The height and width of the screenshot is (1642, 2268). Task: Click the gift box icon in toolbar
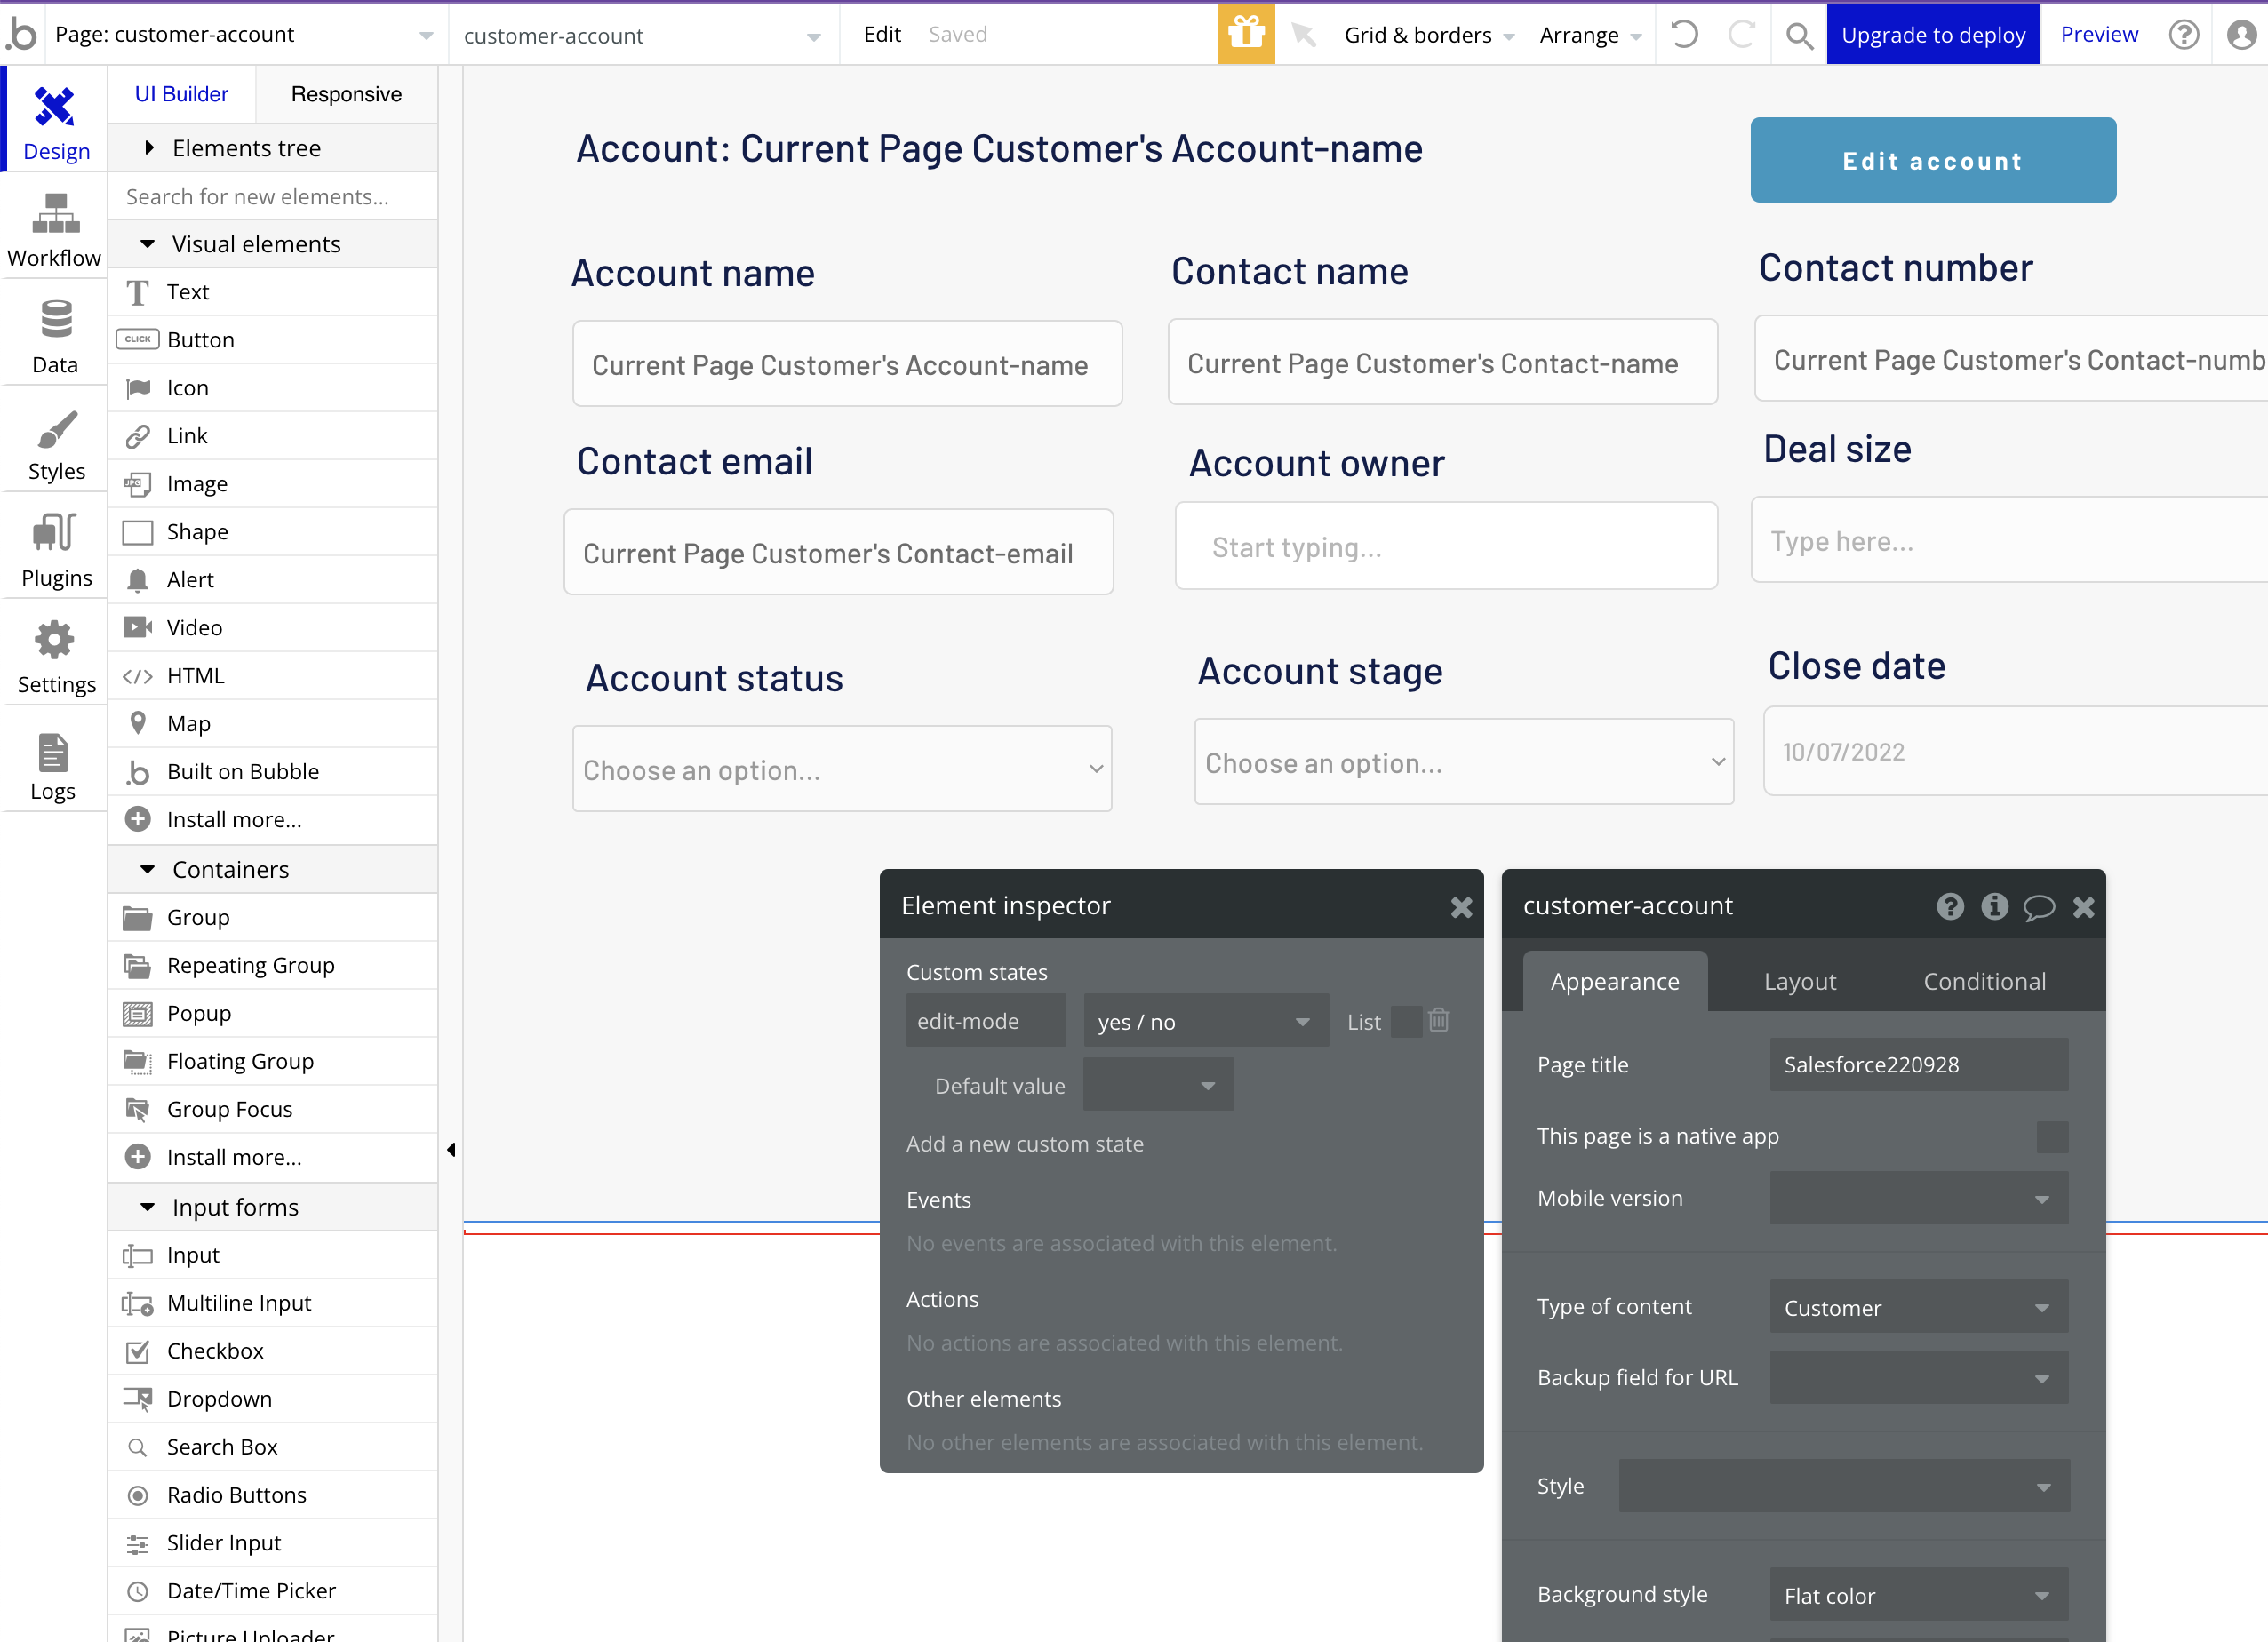coord(1246,34)
